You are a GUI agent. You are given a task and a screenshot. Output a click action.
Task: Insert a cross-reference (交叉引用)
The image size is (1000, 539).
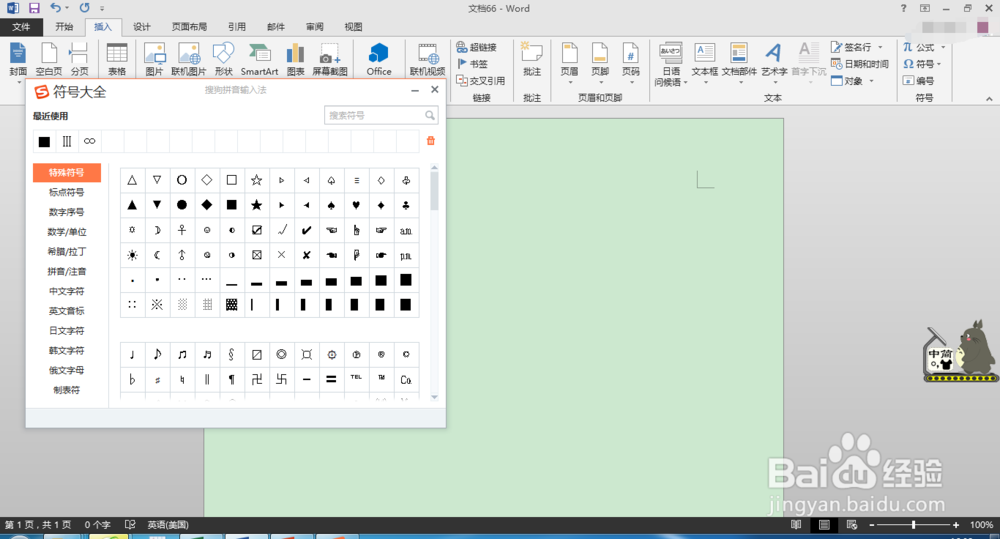pos(481,81)
